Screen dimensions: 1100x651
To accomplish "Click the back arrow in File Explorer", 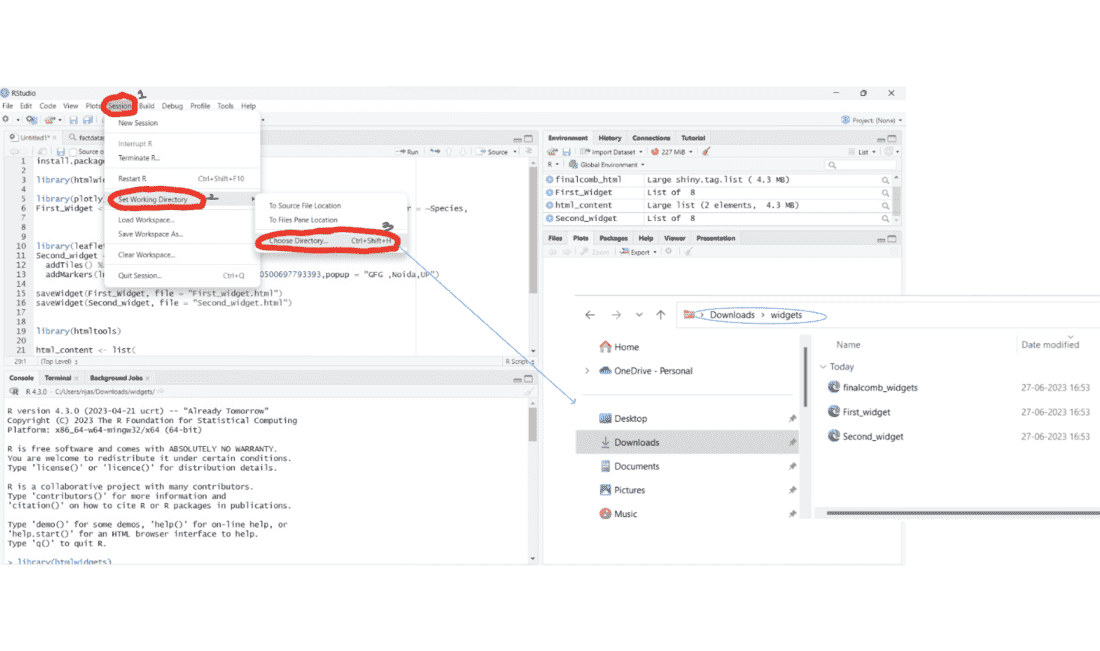I will 590,315.
